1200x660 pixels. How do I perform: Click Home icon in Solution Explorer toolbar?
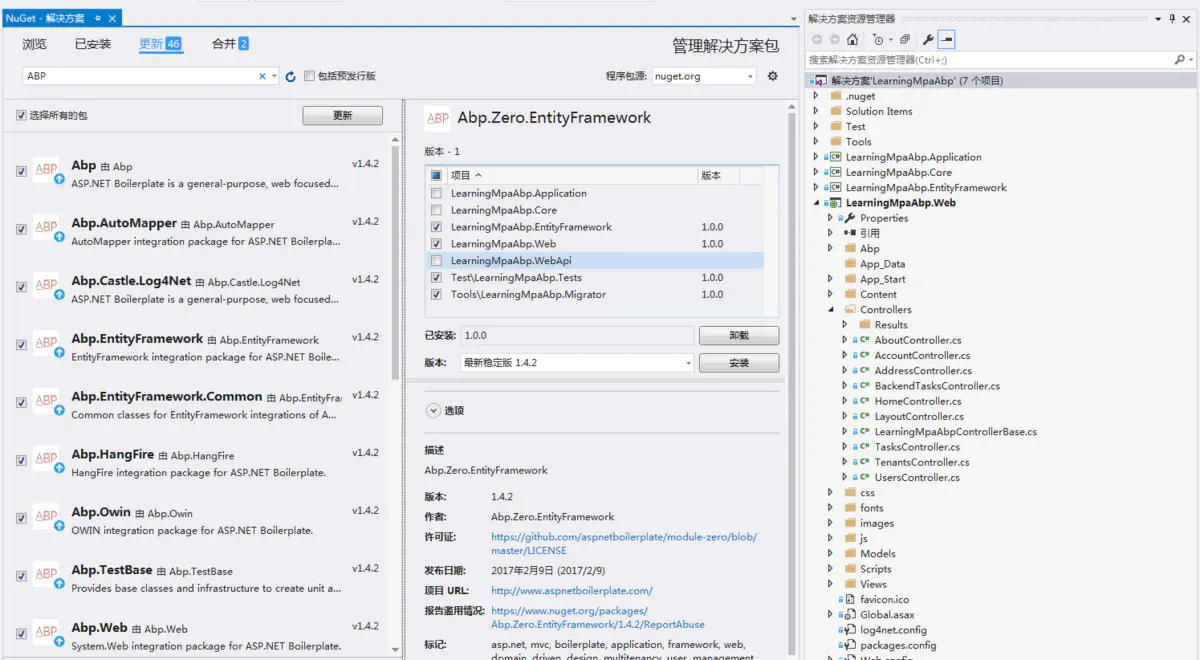tap(852, 40)
